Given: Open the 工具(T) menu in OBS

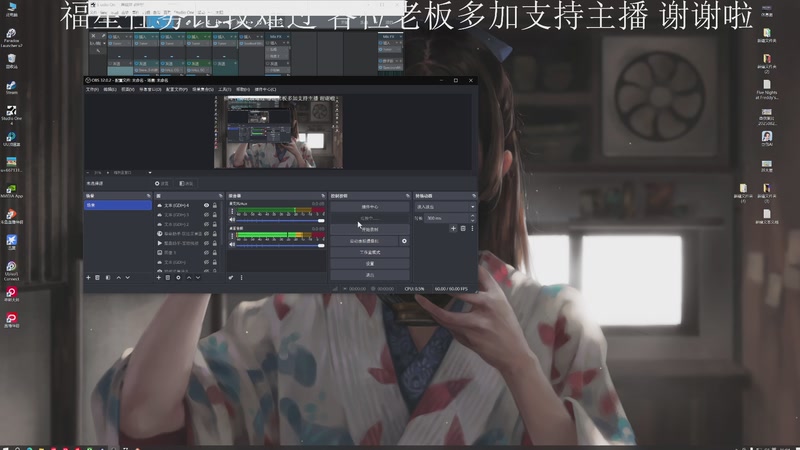Looking at the screenshot, I should pos(224,89).
